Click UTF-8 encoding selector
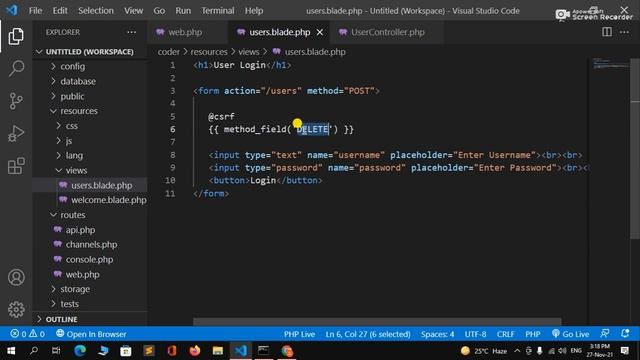The height and width of the screenshot is (360, 640). pyautogui.click(x=475, y=334)
